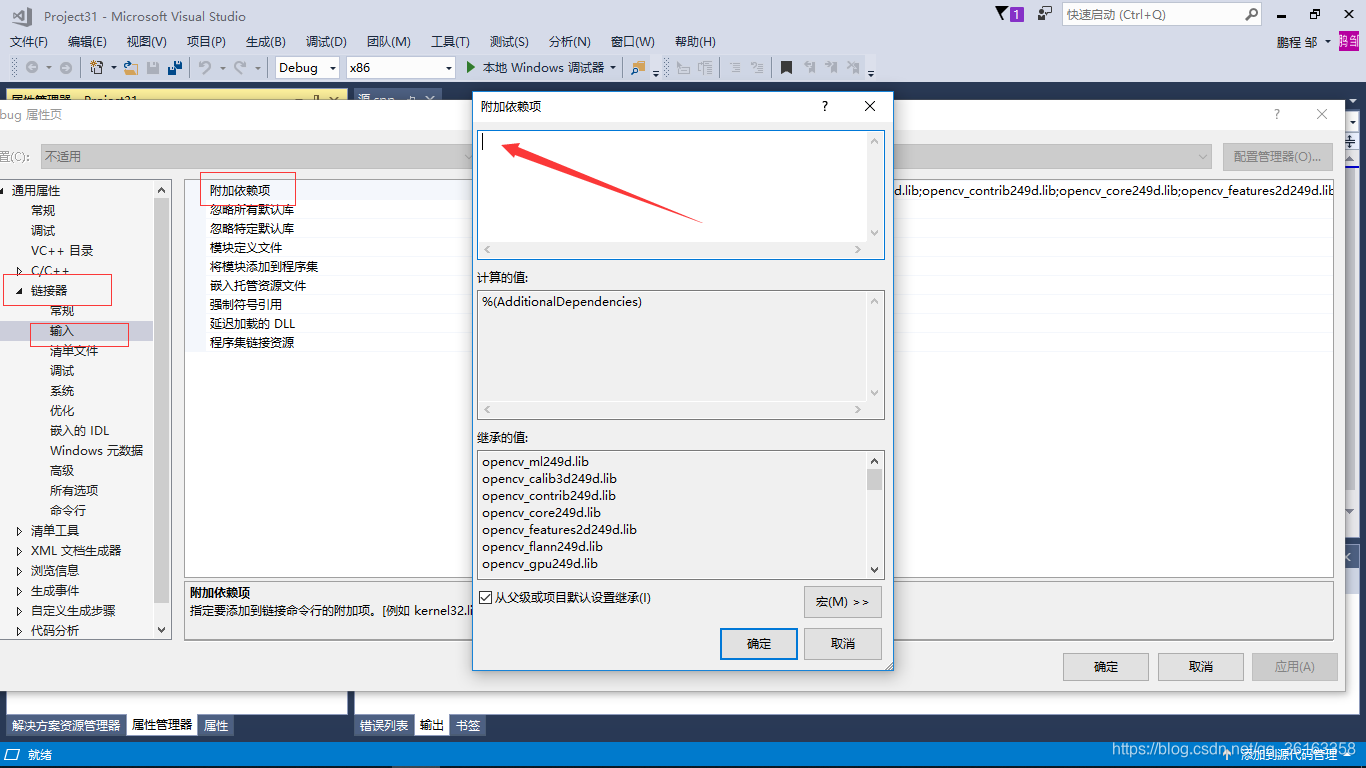Open the 工具(T) menu
Viewport: 1366px width, 768px height.
click(450, 41)
